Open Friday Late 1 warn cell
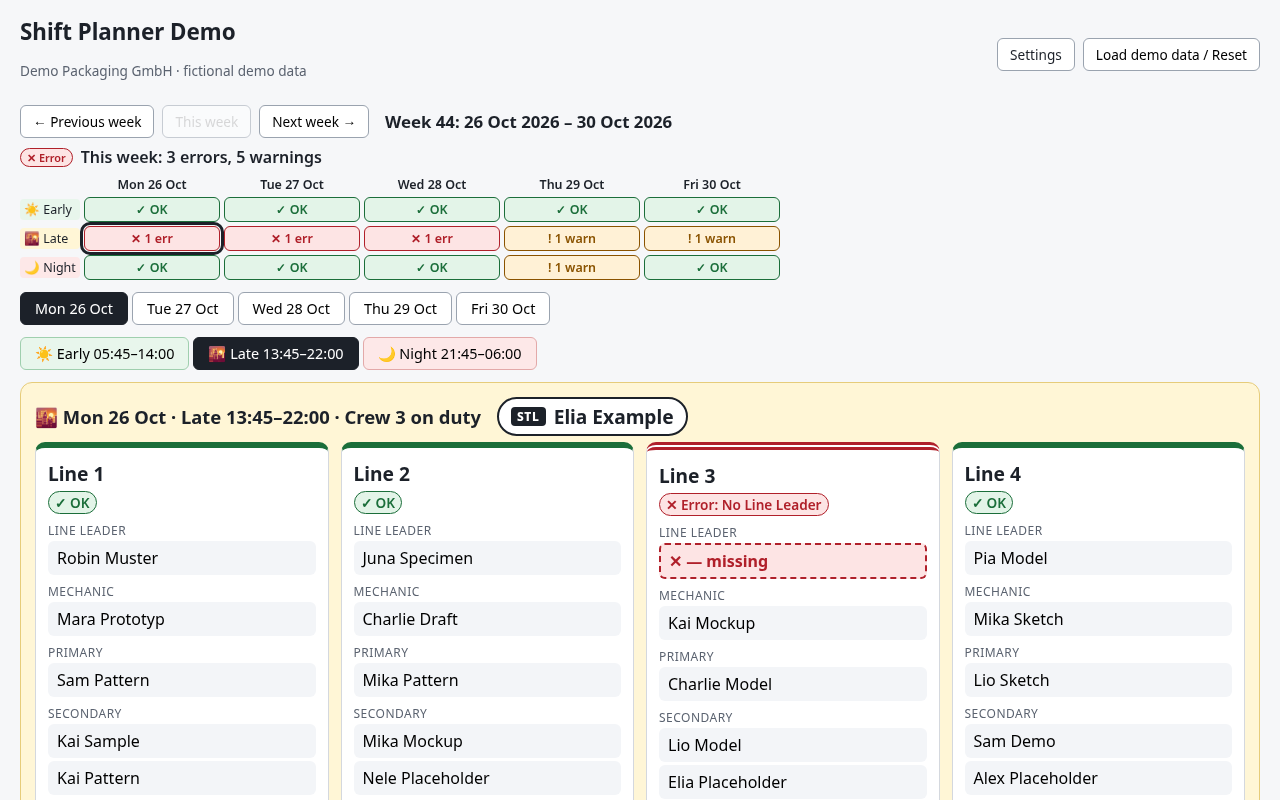Viewport: 1280px width, 800px height. [x=712, y=239]
